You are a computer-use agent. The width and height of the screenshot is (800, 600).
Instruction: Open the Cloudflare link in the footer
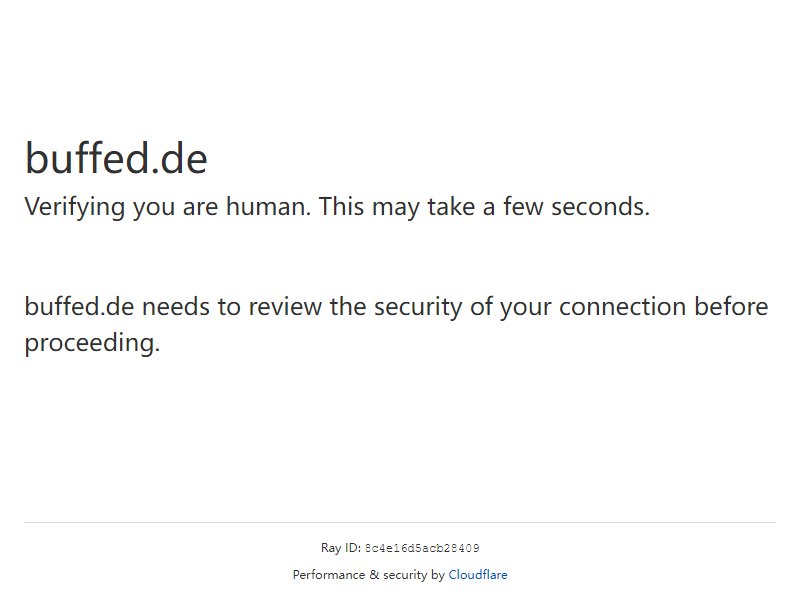click(x=478, y=575)
